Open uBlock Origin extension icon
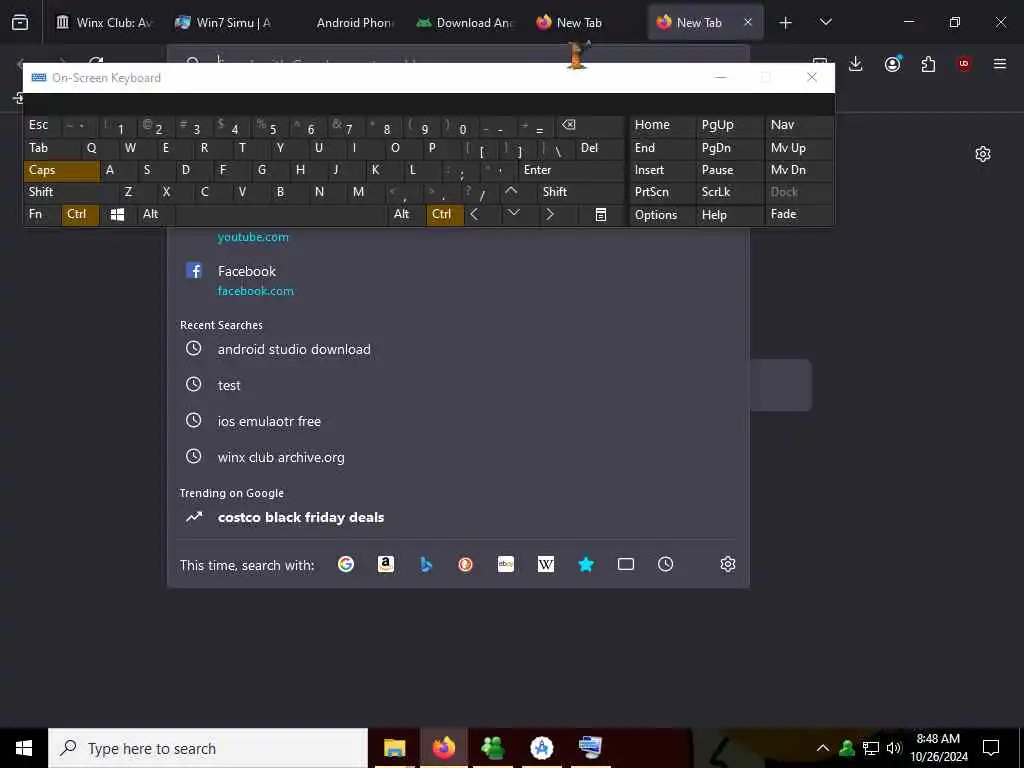The image size is (1024, 768). [964, 64]
